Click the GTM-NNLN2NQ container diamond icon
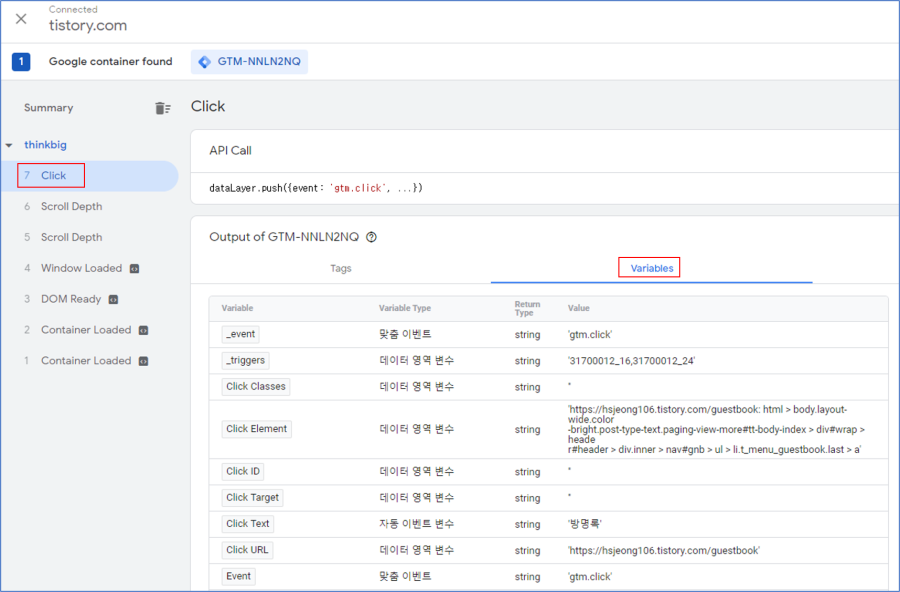 [x=204, y=61]
